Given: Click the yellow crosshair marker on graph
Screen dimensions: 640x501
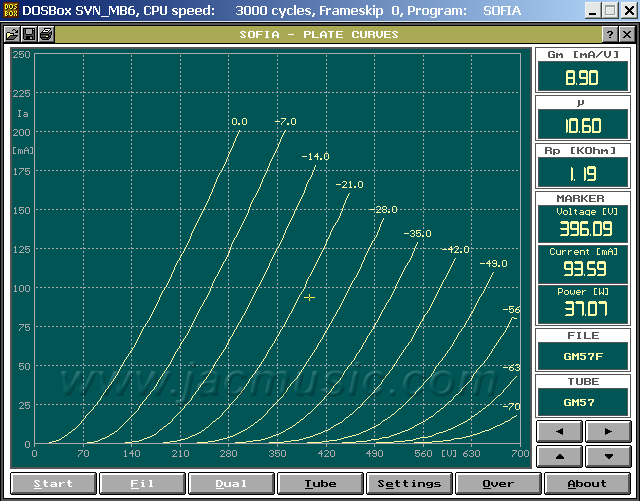Looking at the screenshot, I should coord(309,298).
